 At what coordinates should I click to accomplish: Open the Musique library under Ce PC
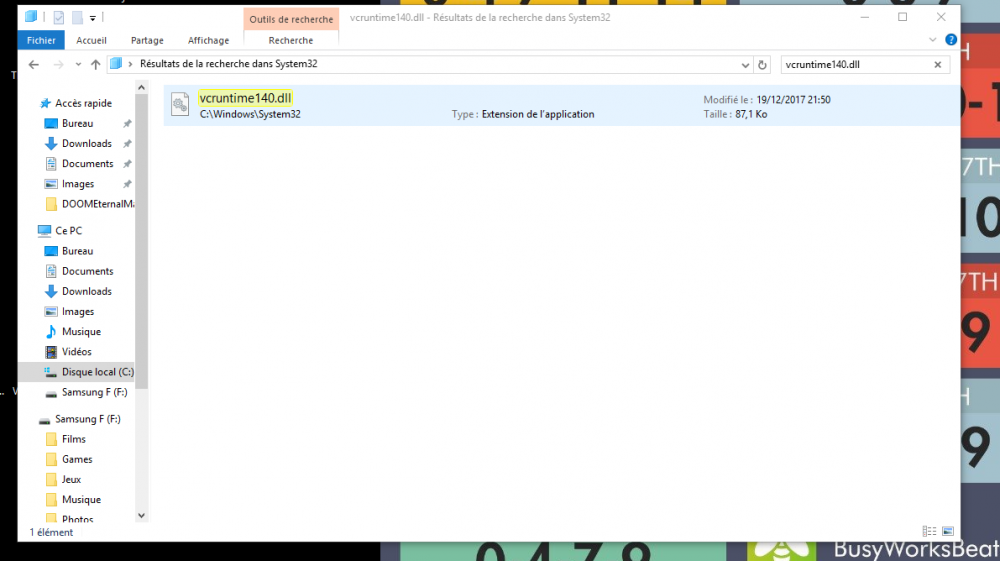pos(81,332)
